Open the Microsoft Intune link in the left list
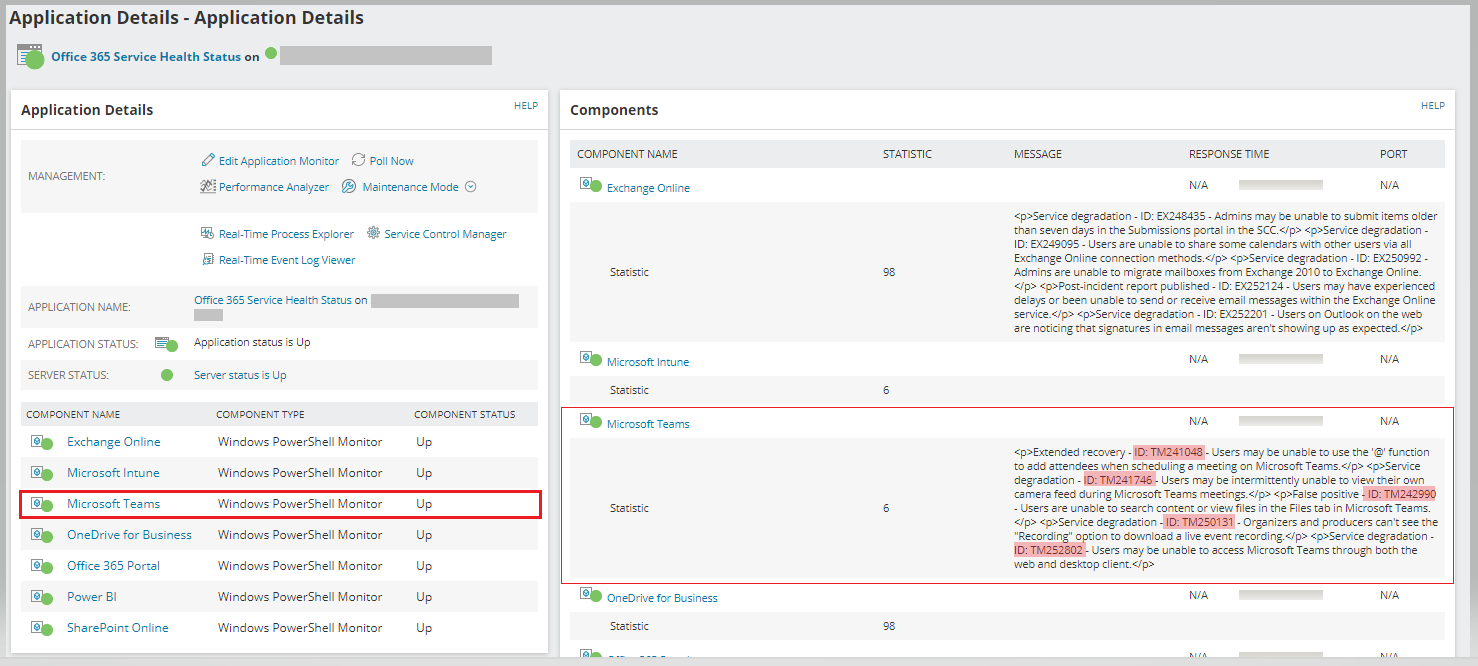 pyautogui.click(x=113, y=473)
